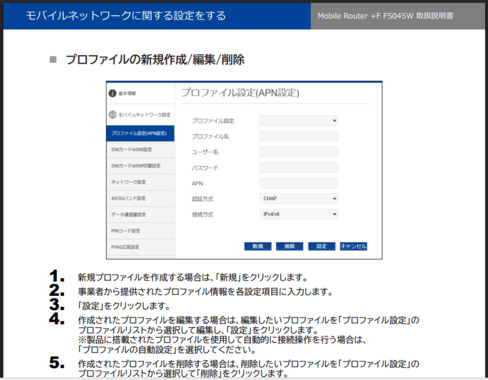
Task: Open the SIMカード/eSIM切替設定 sidebar item
Action: pyautogui.click(x=140, y=166)
